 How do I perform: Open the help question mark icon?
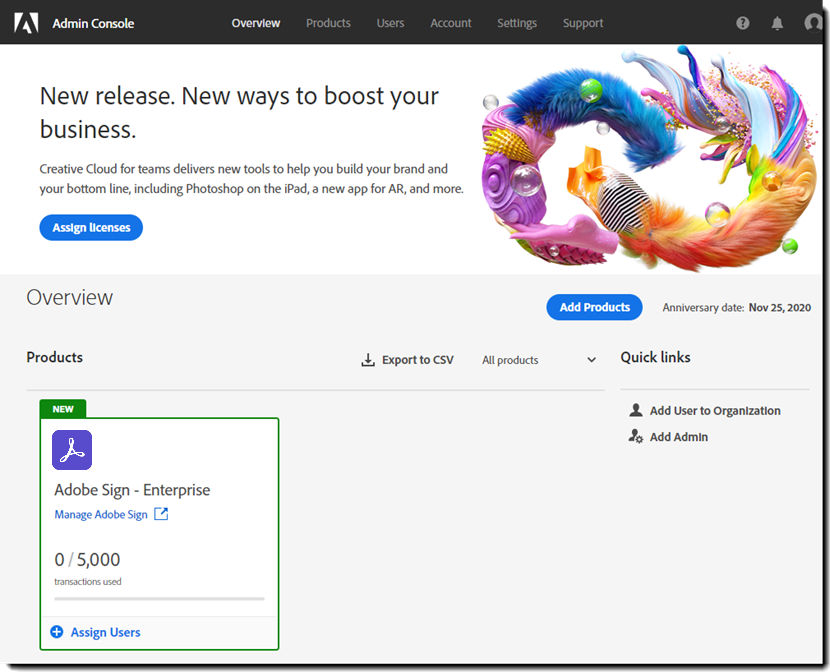click(x=743, y=23)
